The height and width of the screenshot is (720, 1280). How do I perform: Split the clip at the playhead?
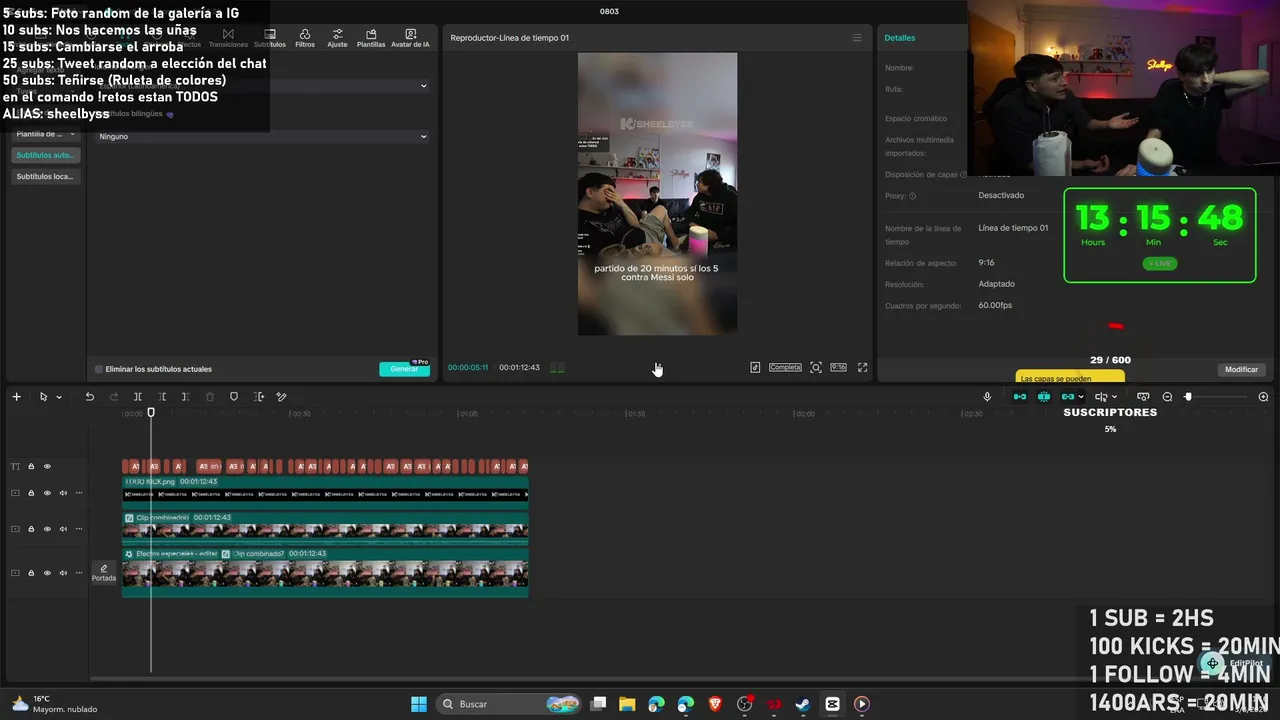pyautogui.click(x=138, y=397)
